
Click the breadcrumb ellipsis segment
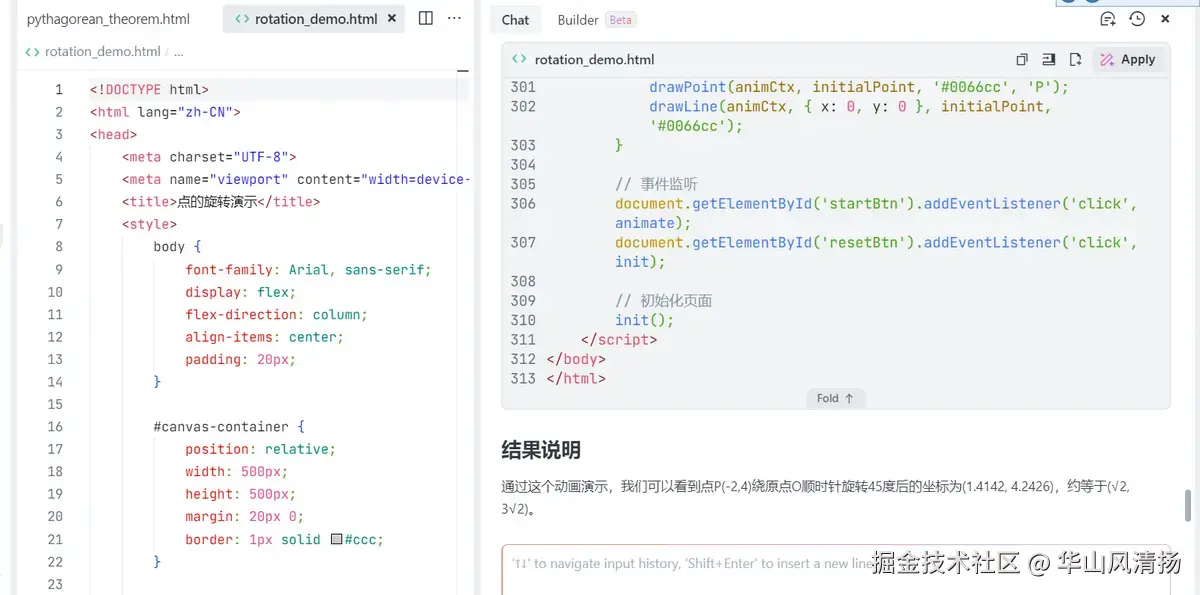coord(179,51)
